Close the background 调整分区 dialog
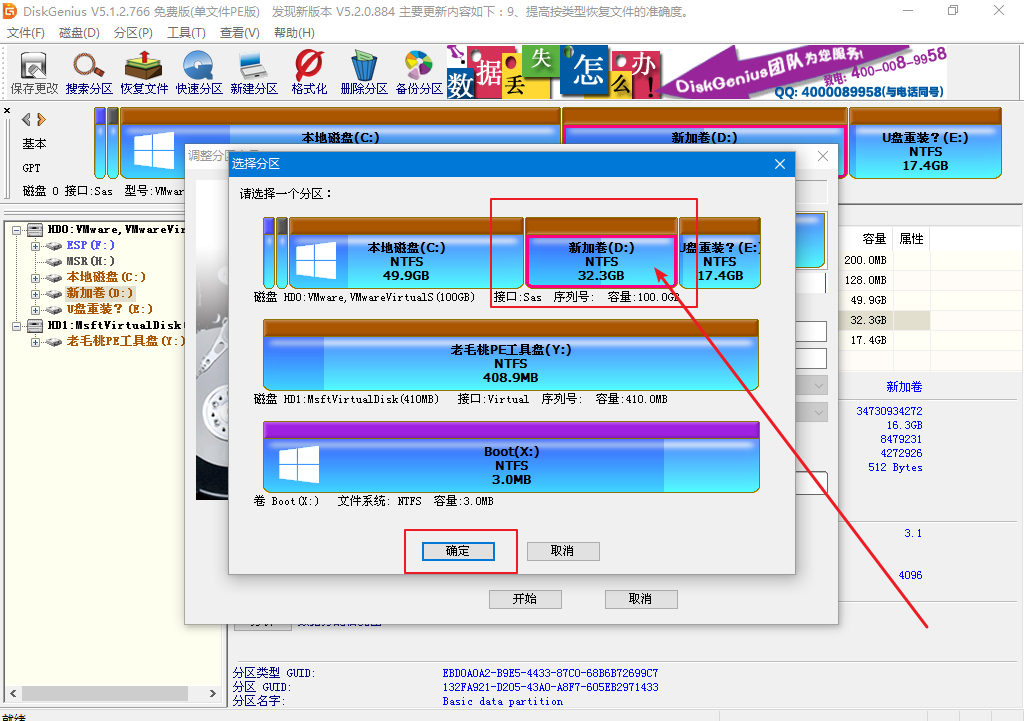 [823, 156]
